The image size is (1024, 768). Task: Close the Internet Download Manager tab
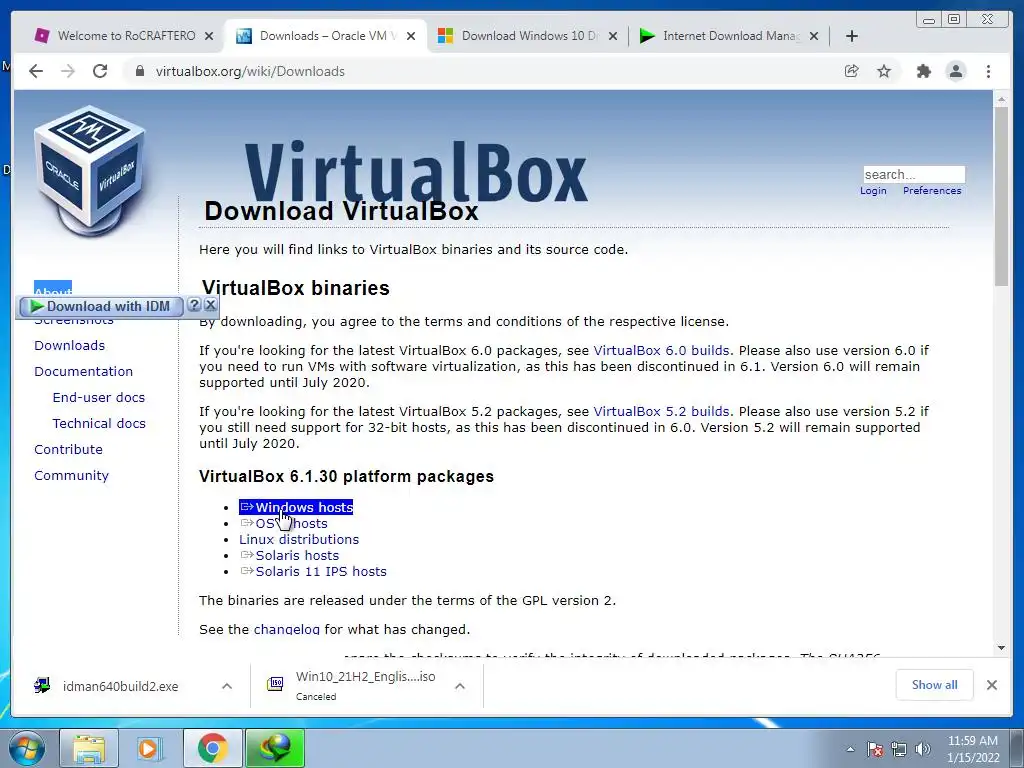(x=814, y=36)
